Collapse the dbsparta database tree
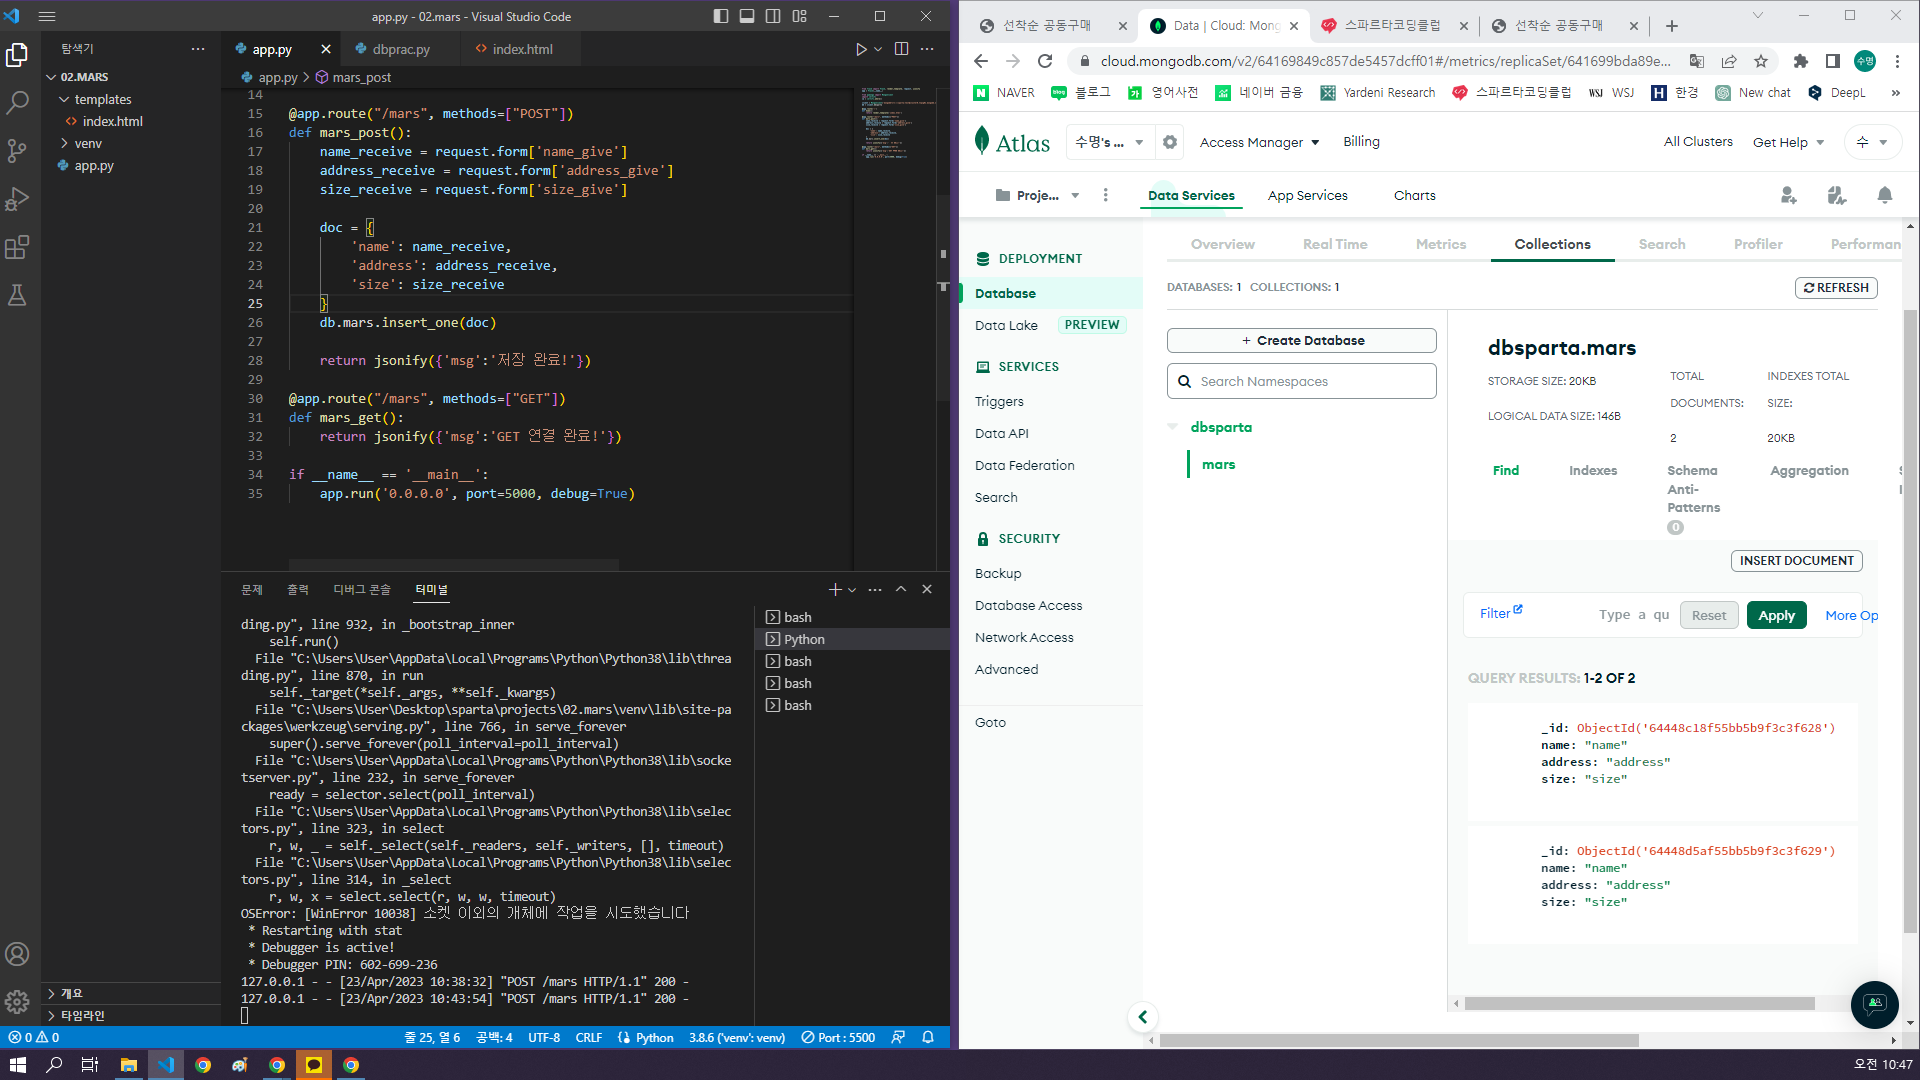This screenshot has width=1920, height=1080. coord(1173,427)
